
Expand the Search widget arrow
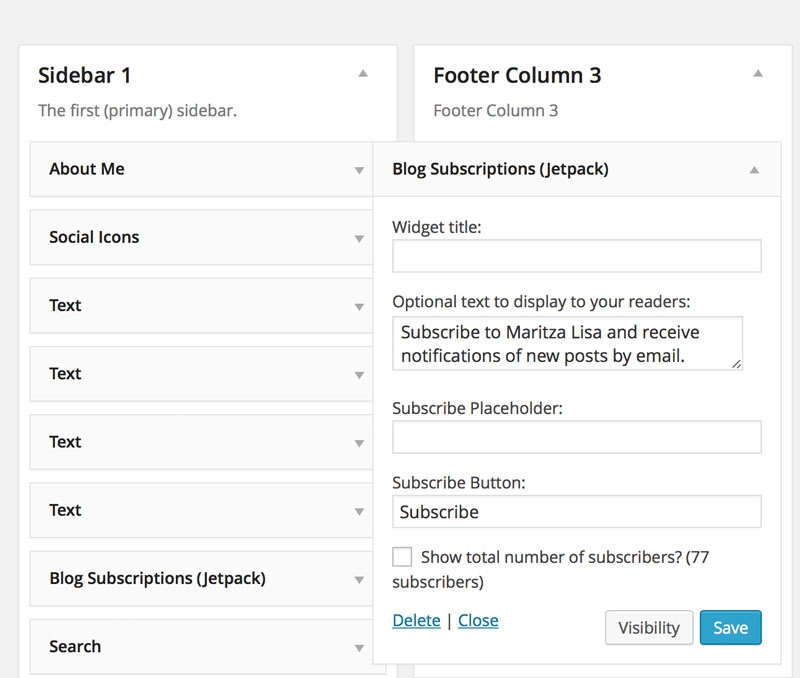click(359, 648)
